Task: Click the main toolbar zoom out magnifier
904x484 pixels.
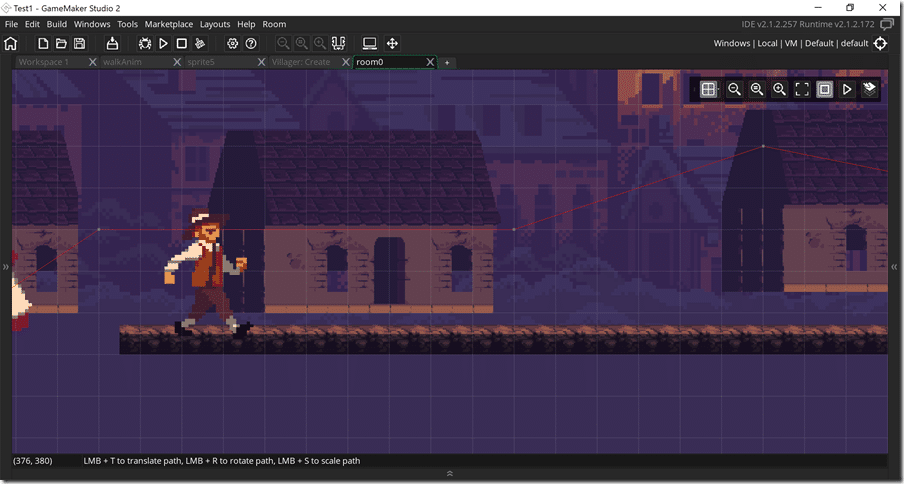Action: tap(283, 43)
